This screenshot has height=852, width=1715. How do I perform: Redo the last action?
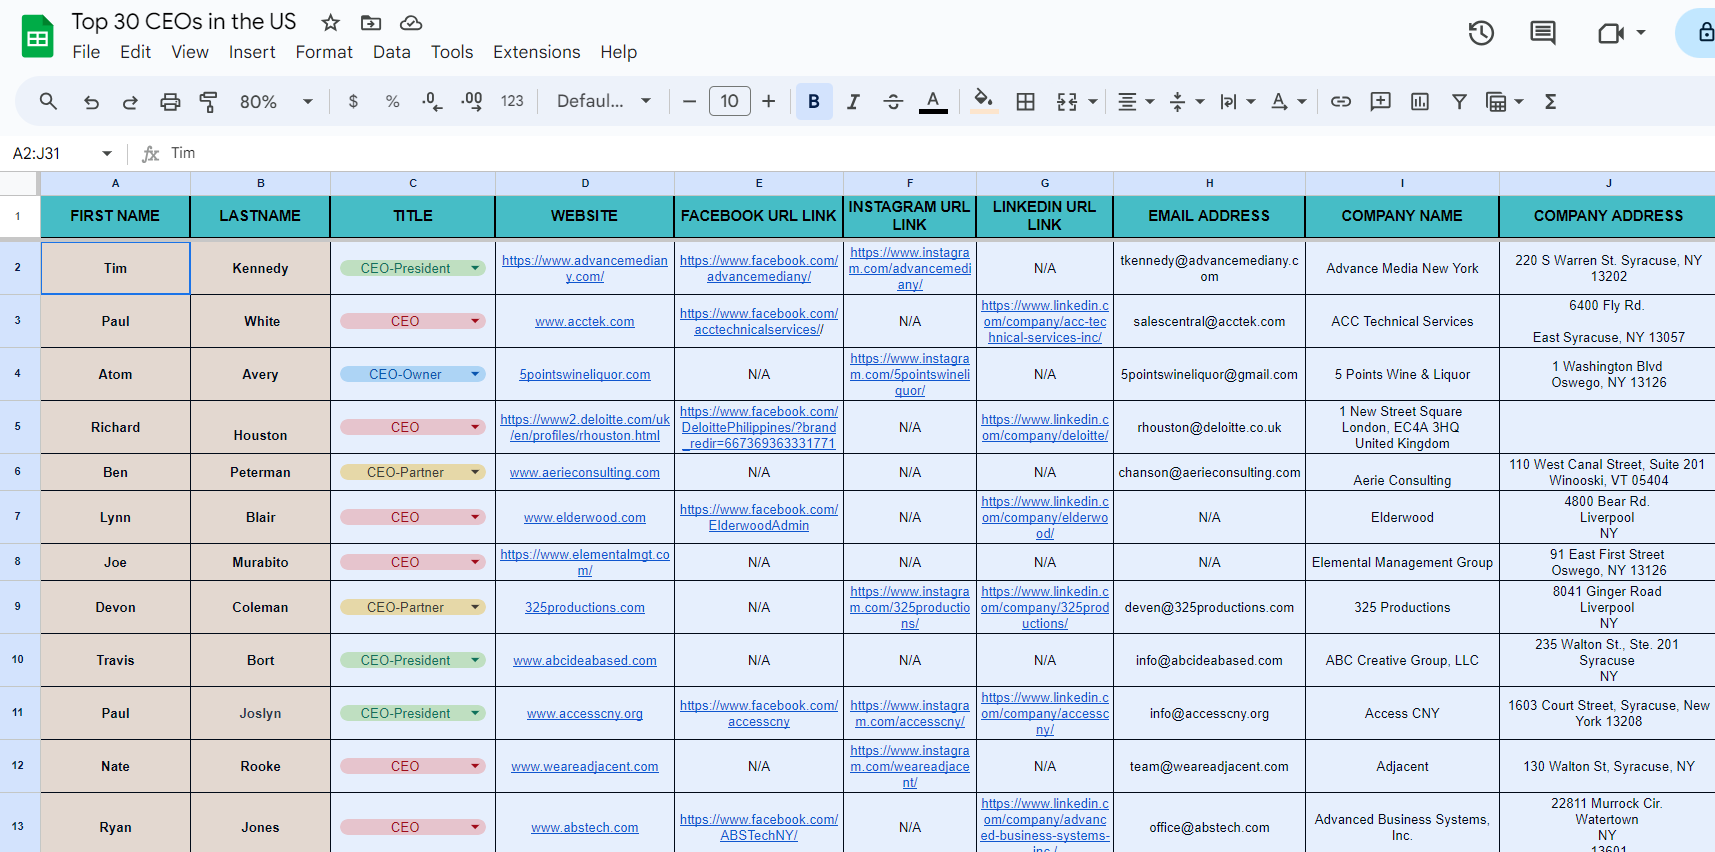[x=130, y=101]
